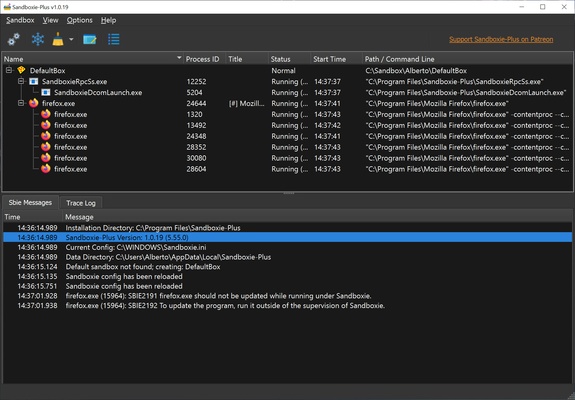Image resolution: width=575 pixels, height=400 pixels.
Task: Select config reloaded message at 14:36:15.135
Action: 288,276
